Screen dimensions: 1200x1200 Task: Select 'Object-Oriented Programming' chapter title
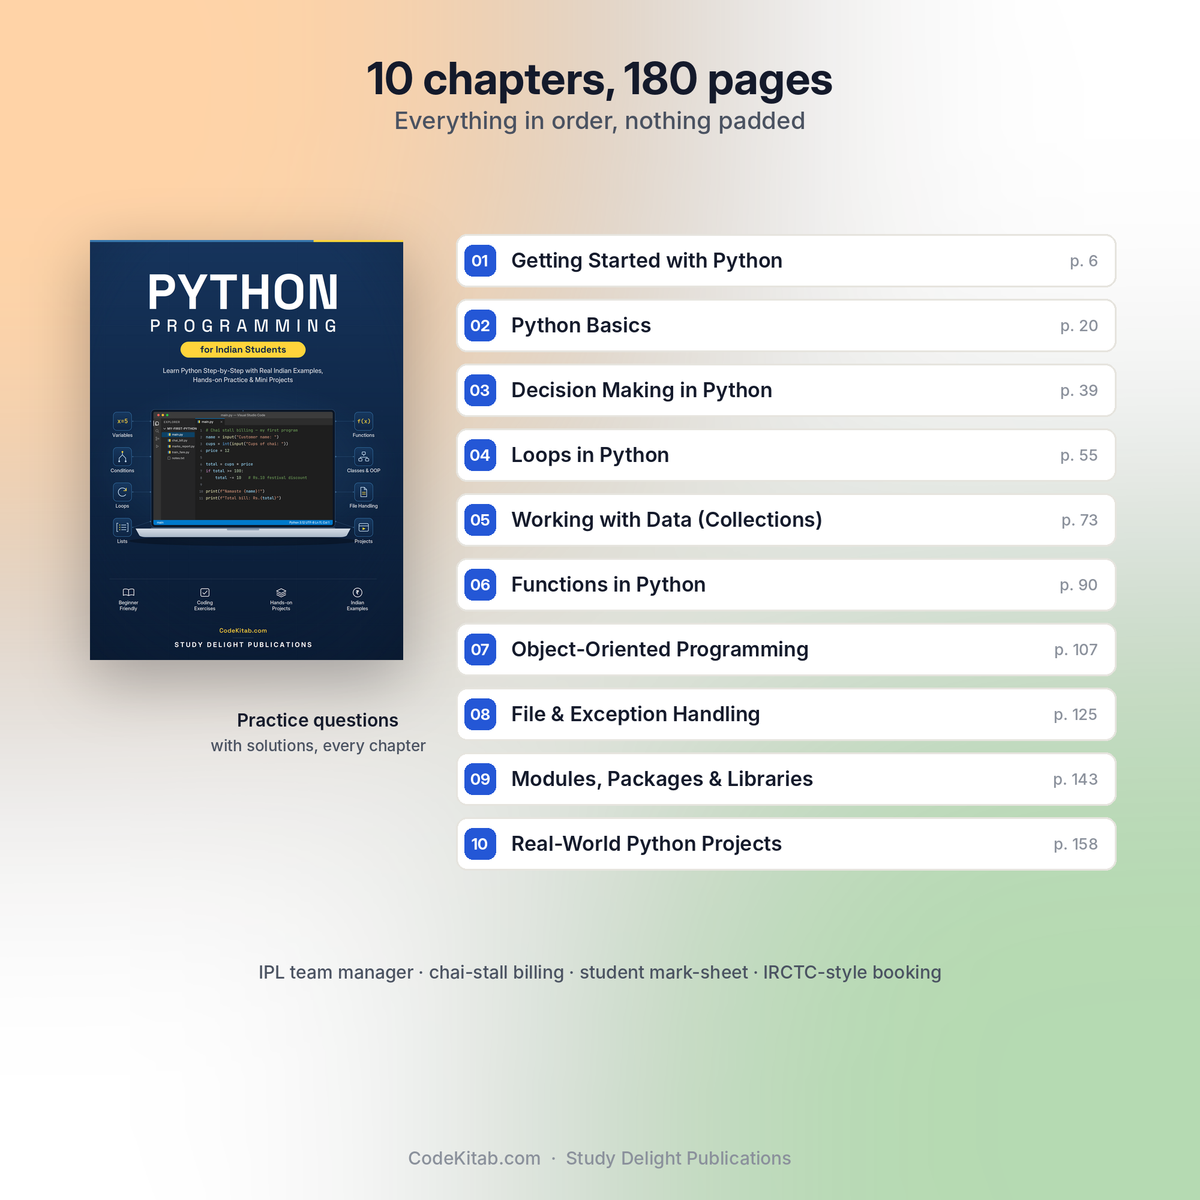[660, 650]
